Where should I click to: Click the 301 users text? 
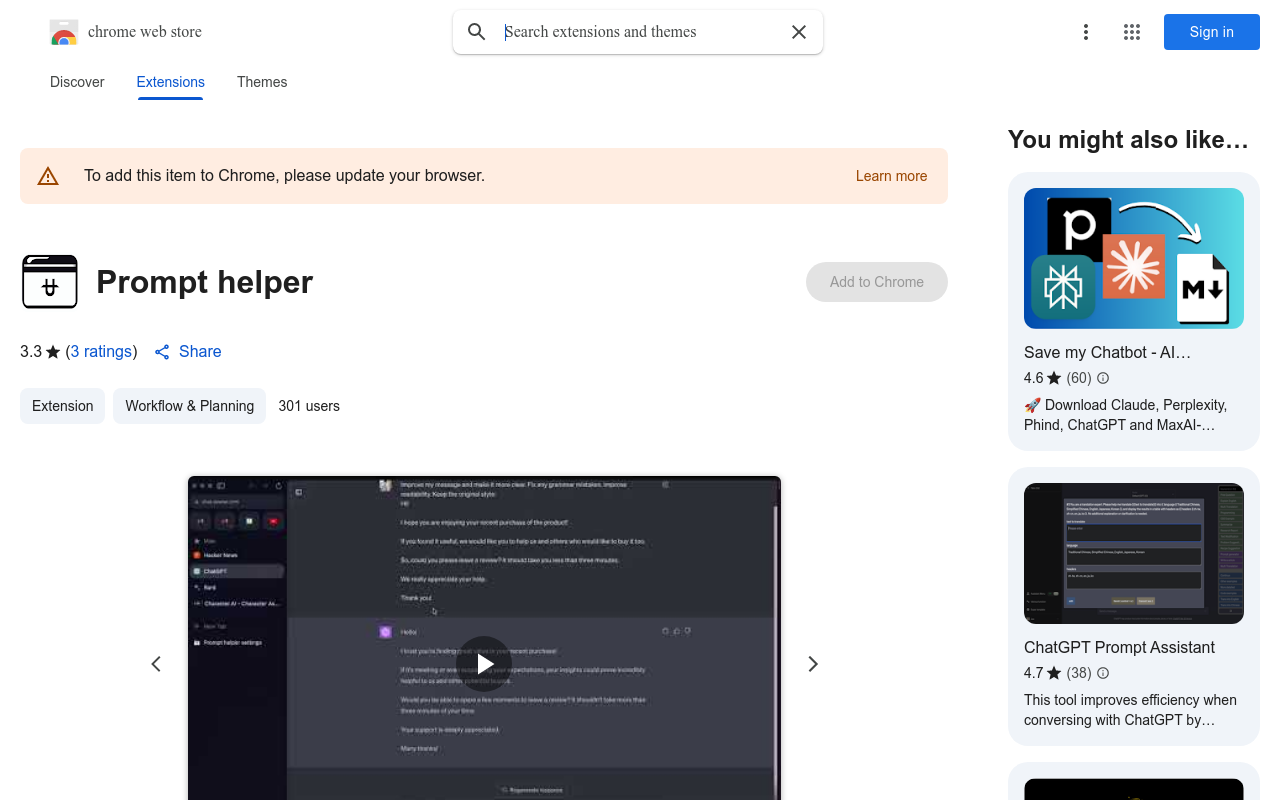(309, 406)
